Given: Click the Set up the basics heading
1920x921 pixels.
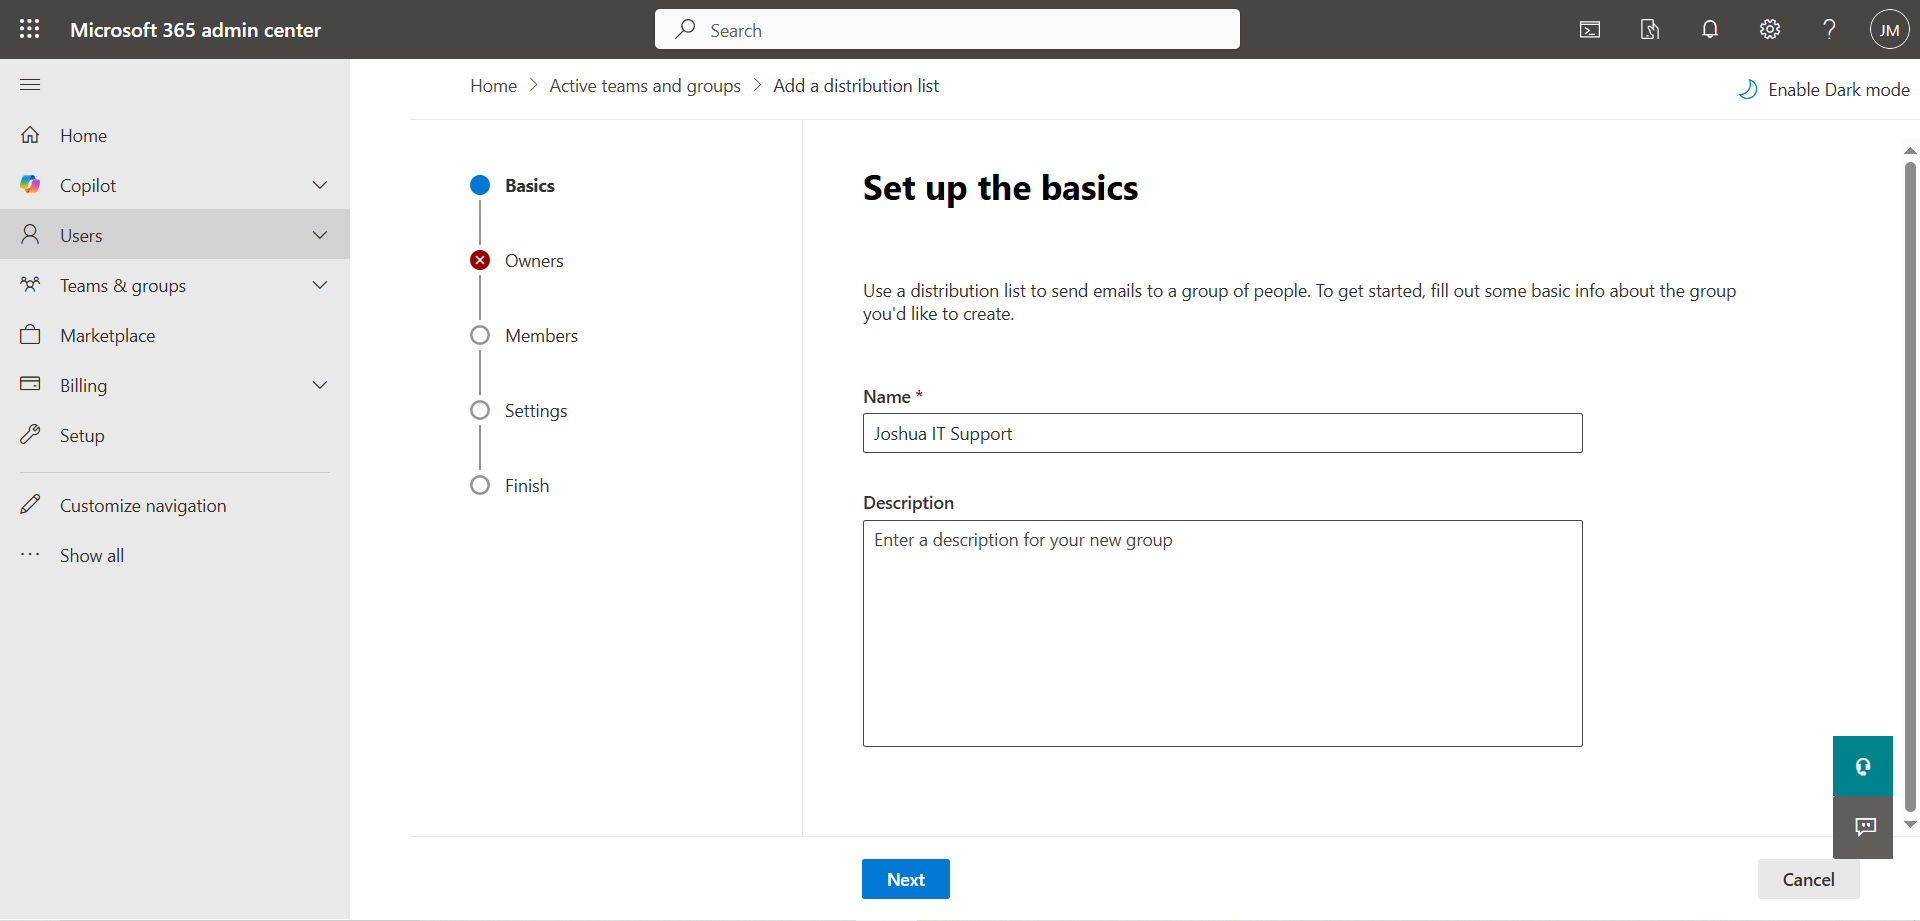Looking at the screenshot, I should point(1000,188).
